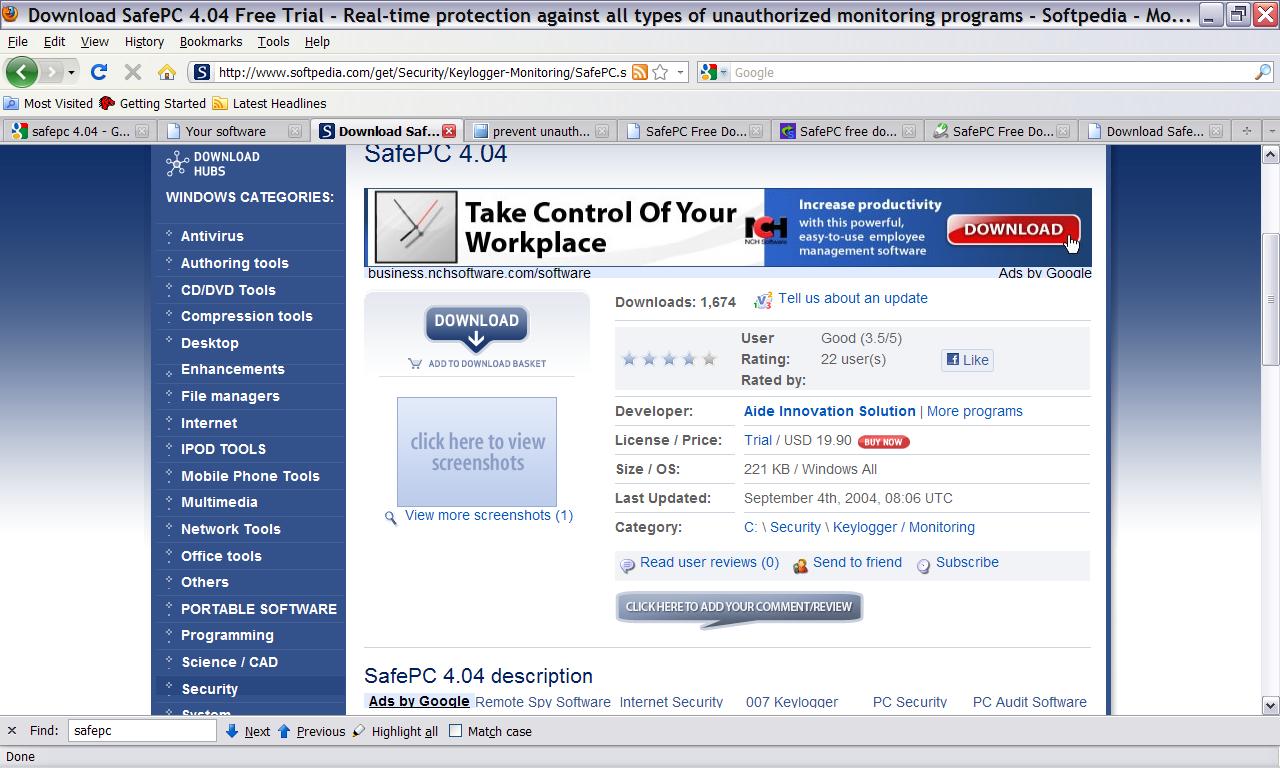Image resolution: width=1280 pixels, height=768 pixels.
Task: Click the red DOWNLOAD button in the ad banner
Action: (1013, 229)
